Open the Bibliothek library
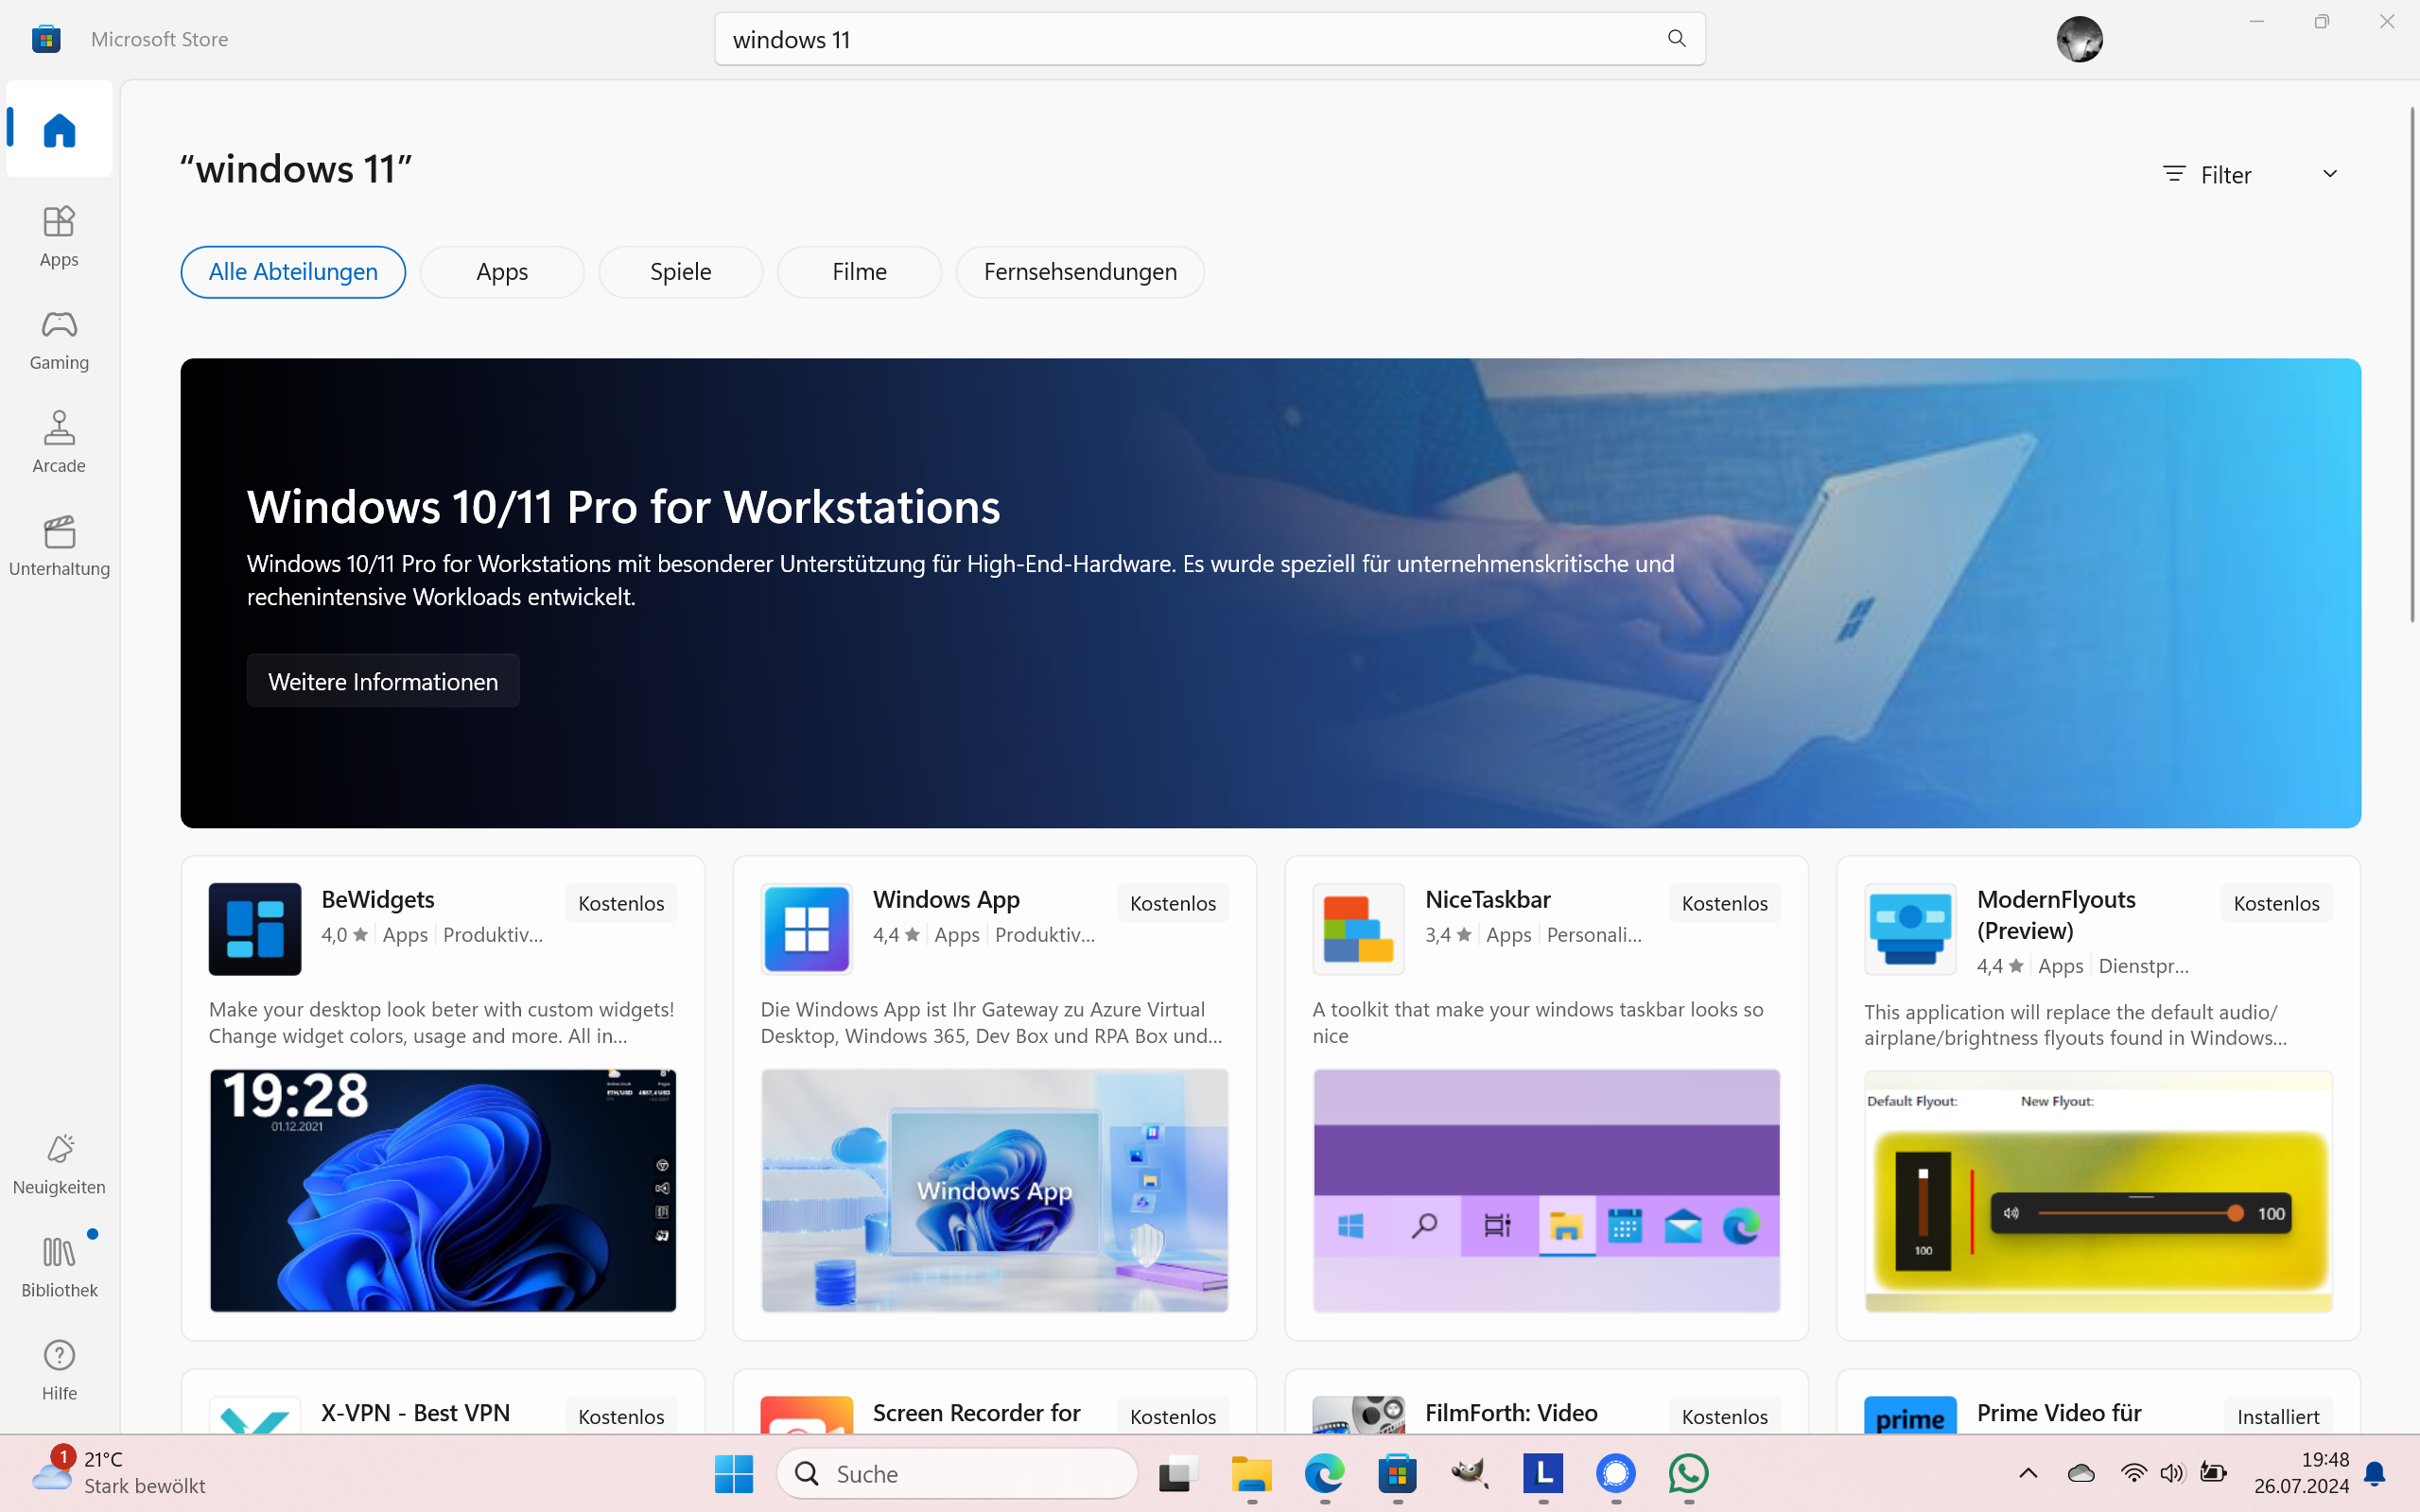Viewport: 2420px width, 1512px height. pyautogui.click(x=59, y=1267)
